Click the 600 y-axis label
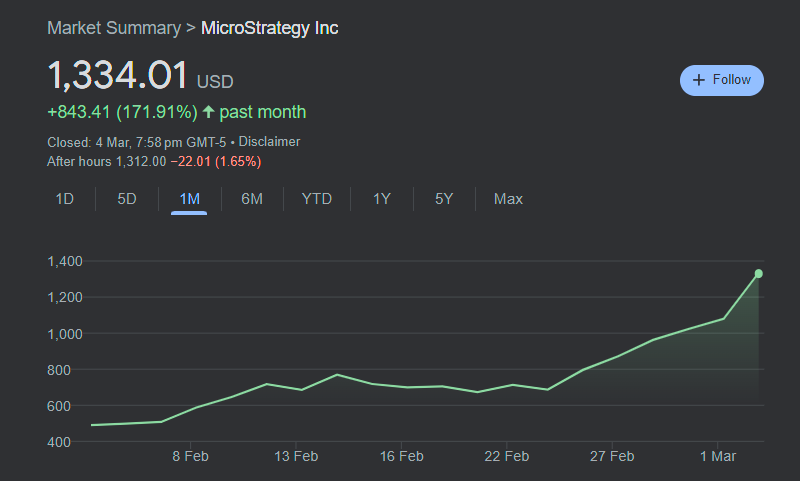800x481 pixels. 59,407
